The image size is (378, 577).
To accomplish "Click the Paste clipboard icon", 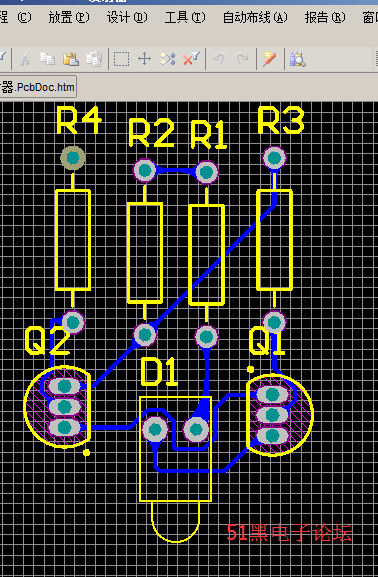I will [x=71, y=59].
